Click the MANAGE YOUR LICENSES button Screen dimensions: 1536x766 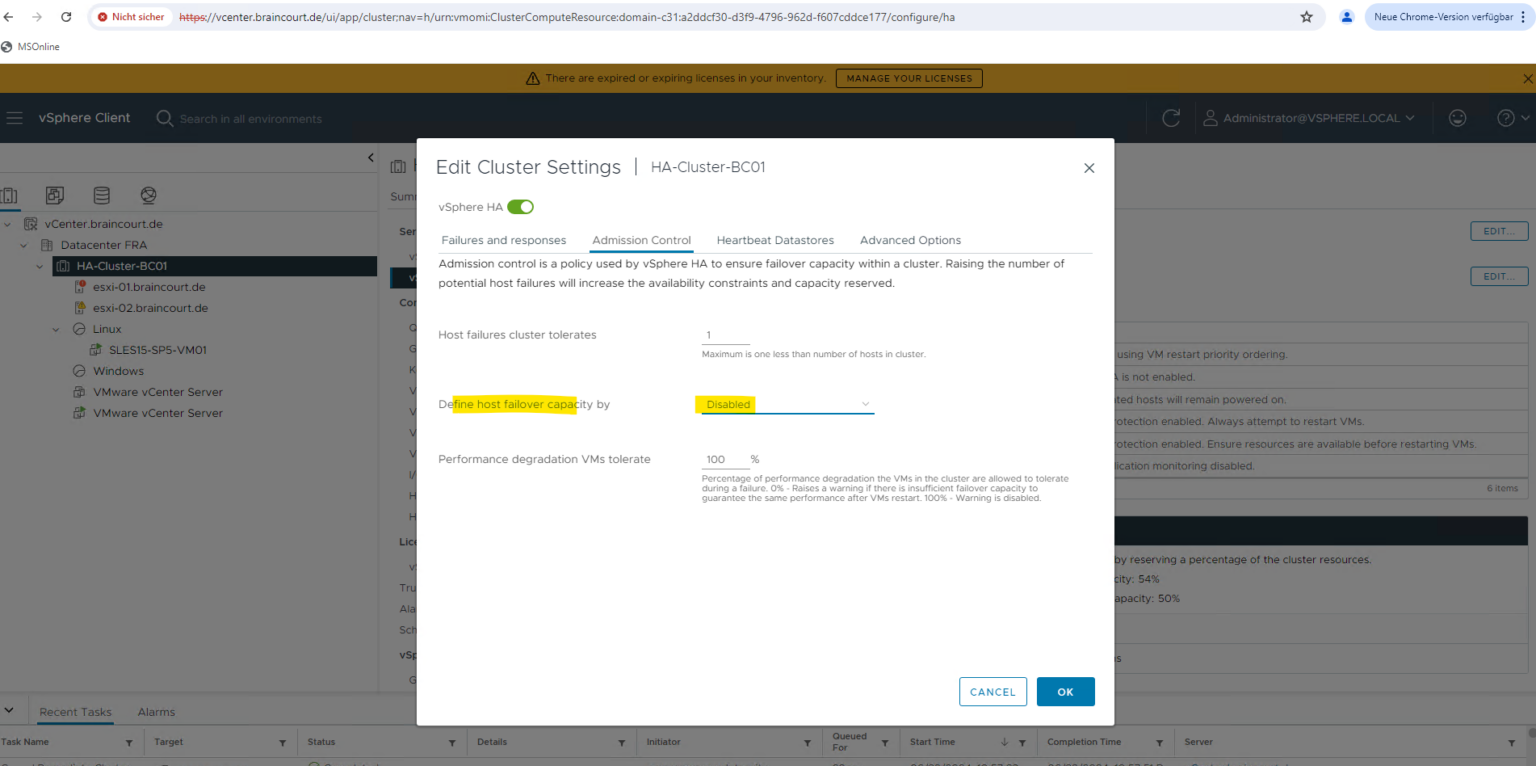[x=908, y=78]
